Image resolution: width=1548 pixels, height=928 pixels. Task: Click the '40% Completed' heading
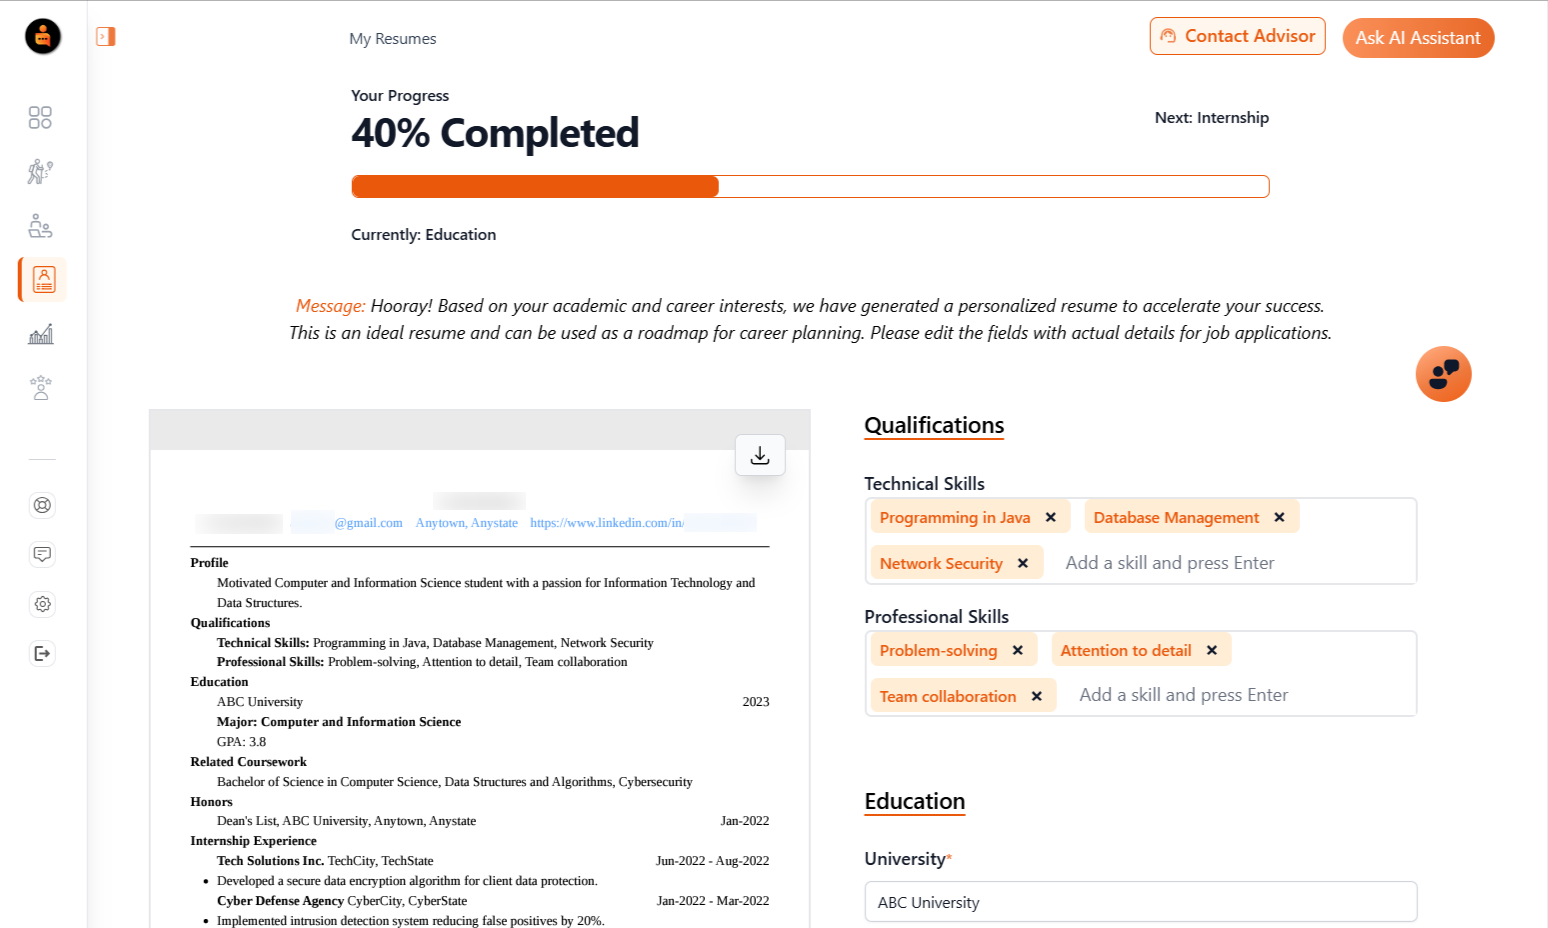click(495, 133)
